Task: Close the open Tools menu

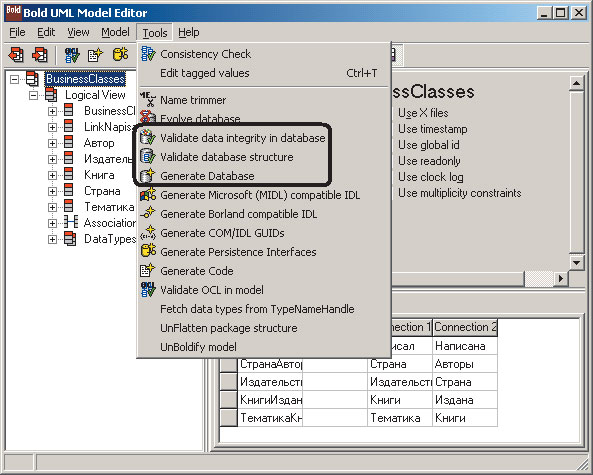Action: coord(155,33)
